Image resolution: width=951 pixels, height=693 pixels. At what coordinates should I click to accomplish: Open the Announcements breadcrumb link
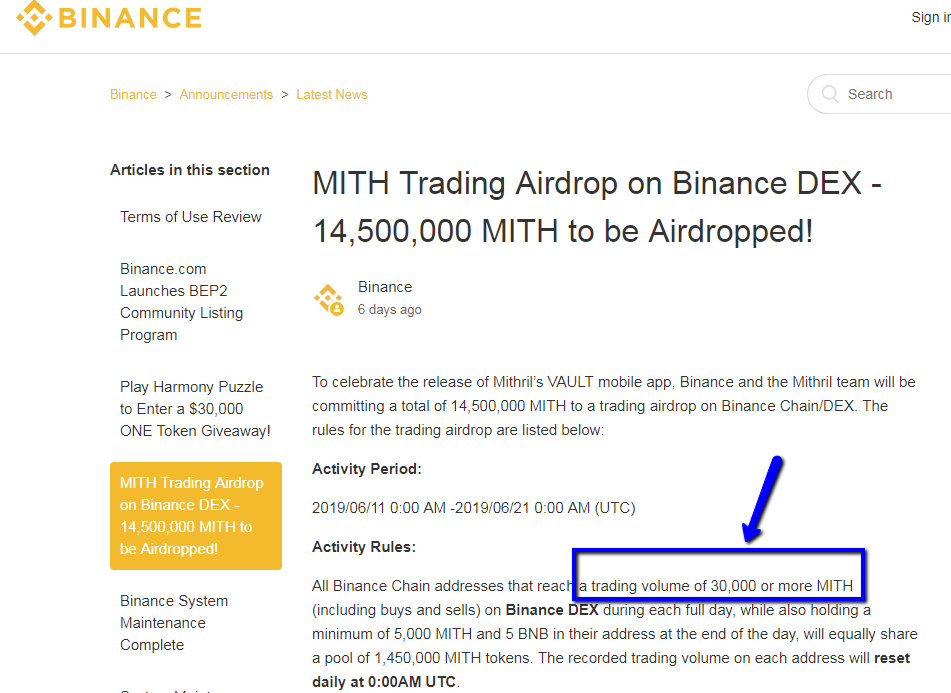click(x=226, y=94)
